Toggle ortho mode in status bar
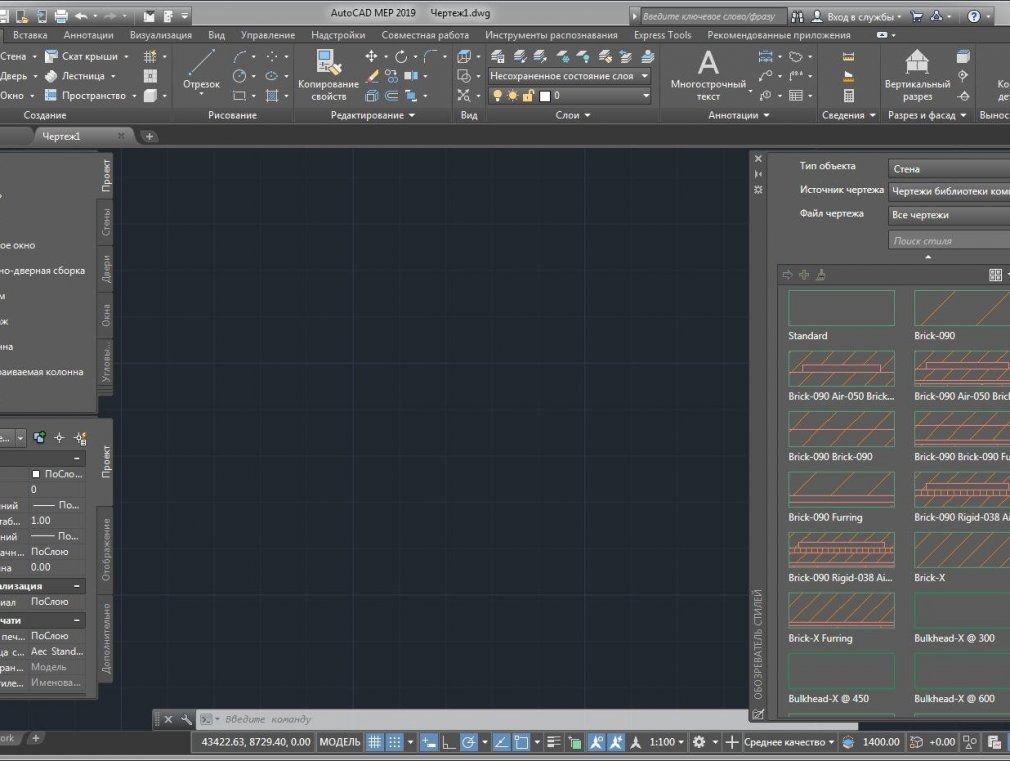The image size is (1010, 761). [x=448, y=742]
